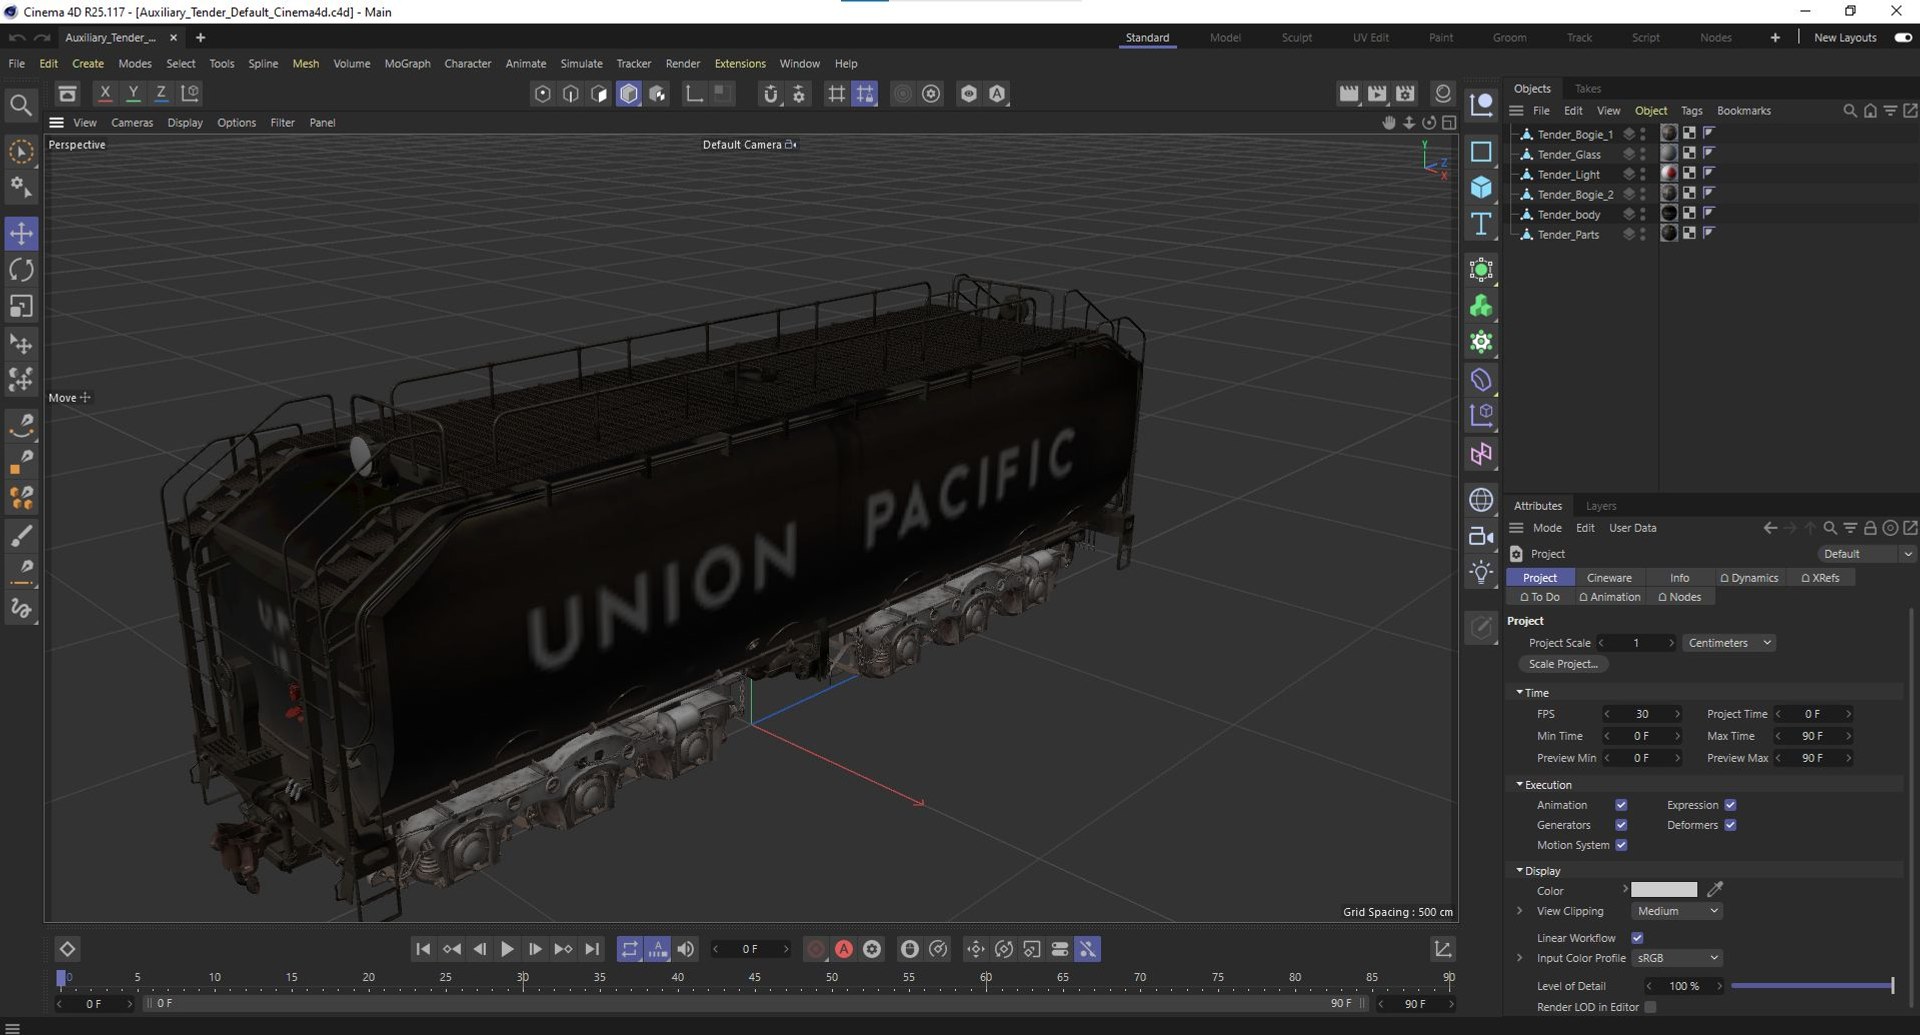Viewport: 1920px width, 1035px height.
Task: Click the Coordinate System icon
Action: pyautogui.click(x=190, y=93)
